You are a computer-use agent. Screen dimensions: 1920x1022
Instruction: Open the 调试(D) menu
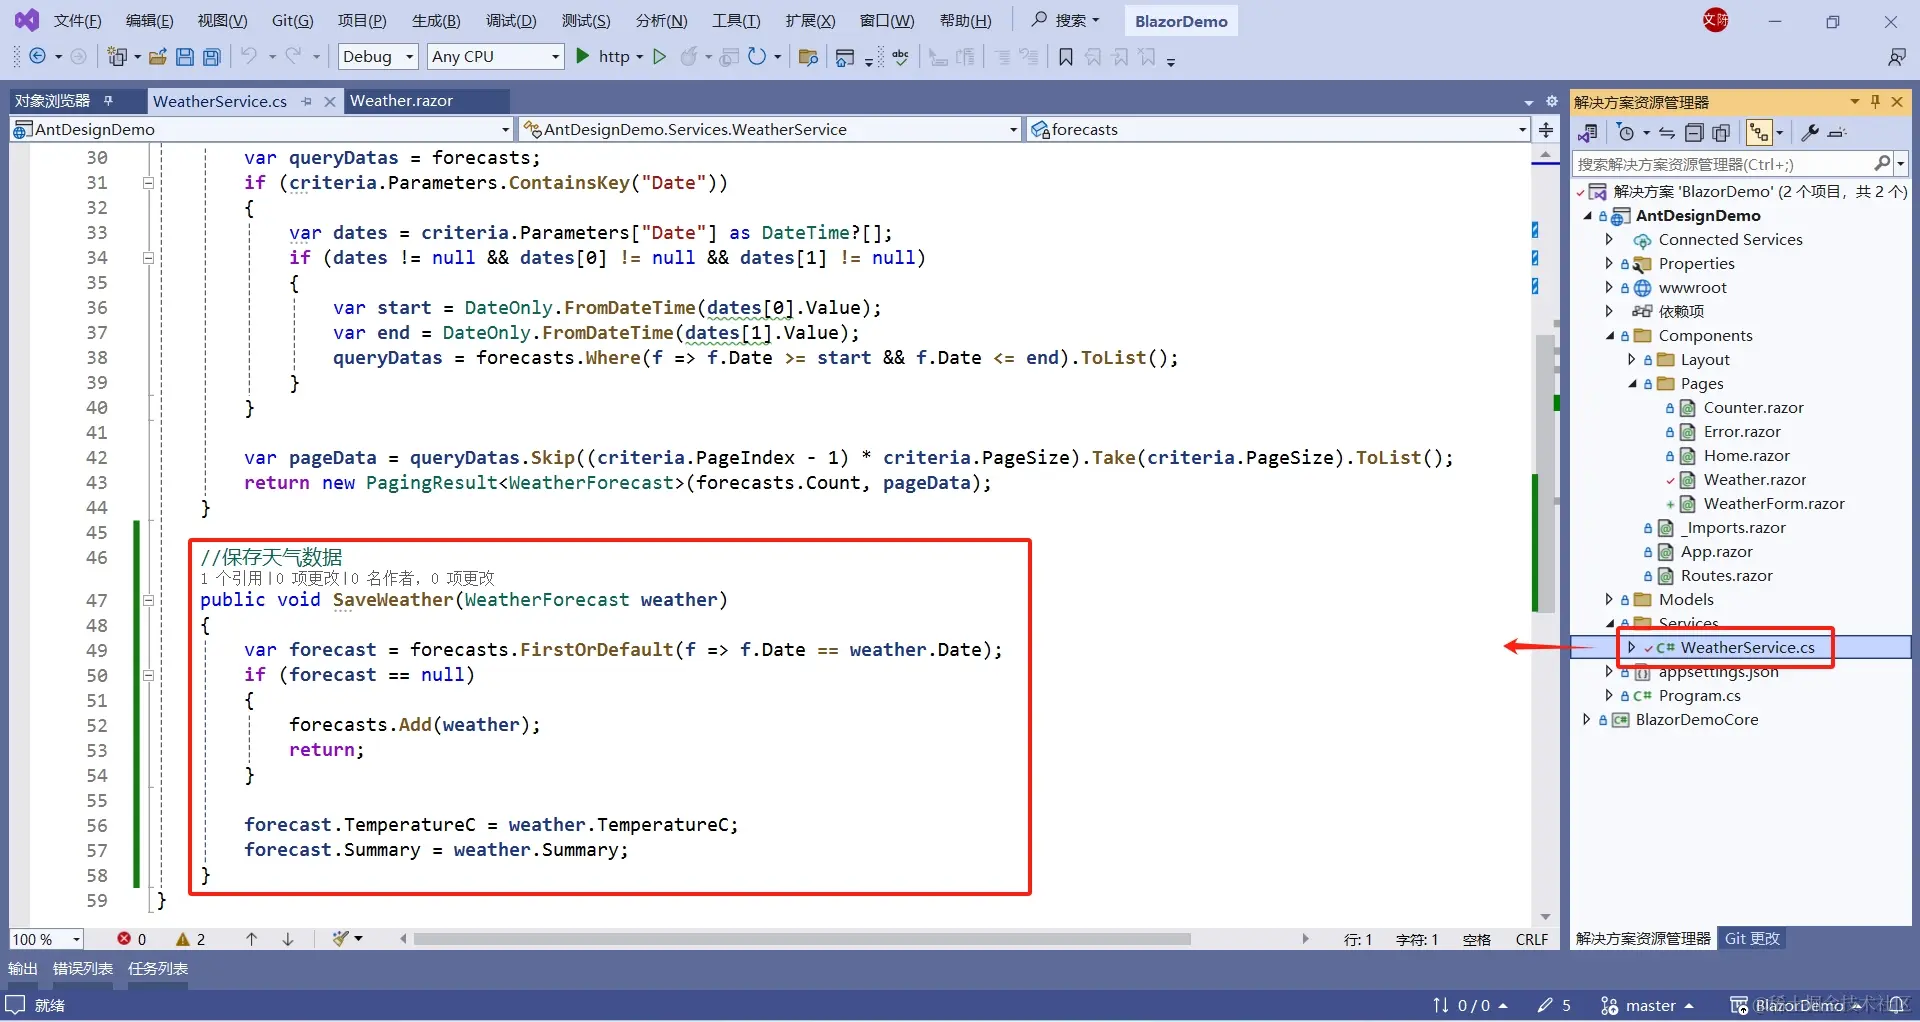click(511, 21)
